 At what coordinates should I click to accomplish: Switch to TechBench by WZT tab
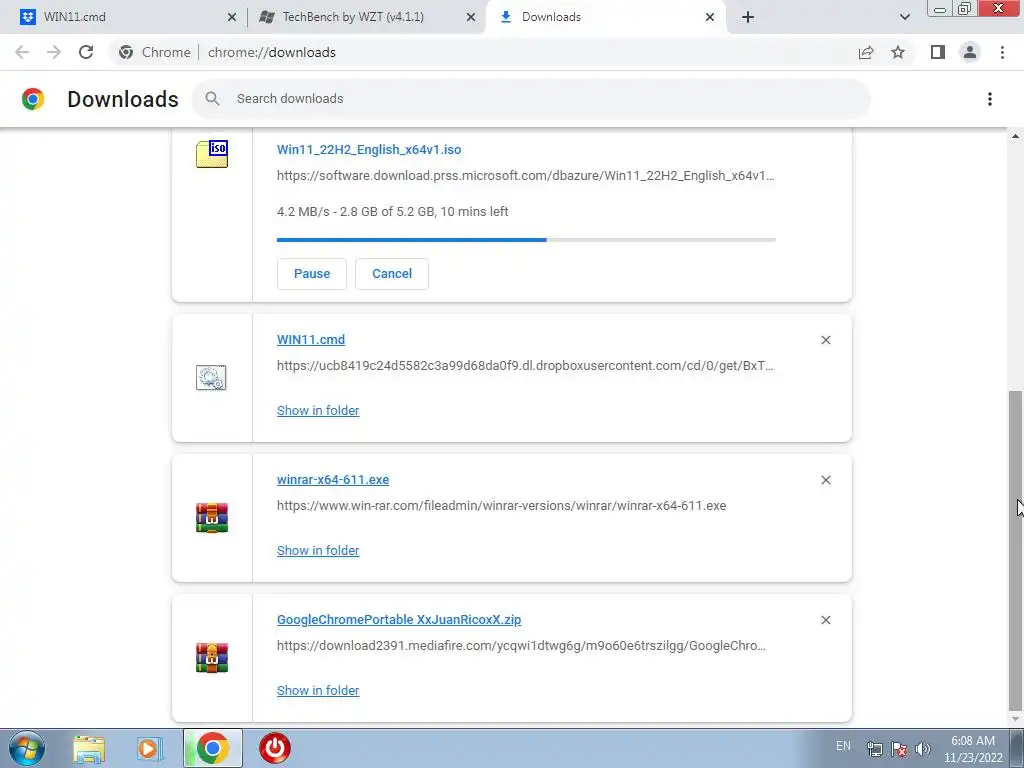[x=366, y=17]
